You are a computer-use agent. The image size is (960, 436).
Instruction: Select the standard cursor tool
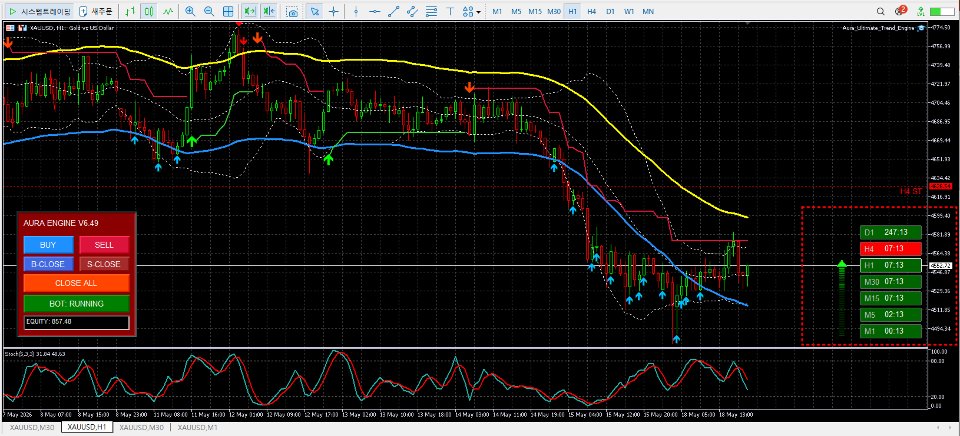314,11
